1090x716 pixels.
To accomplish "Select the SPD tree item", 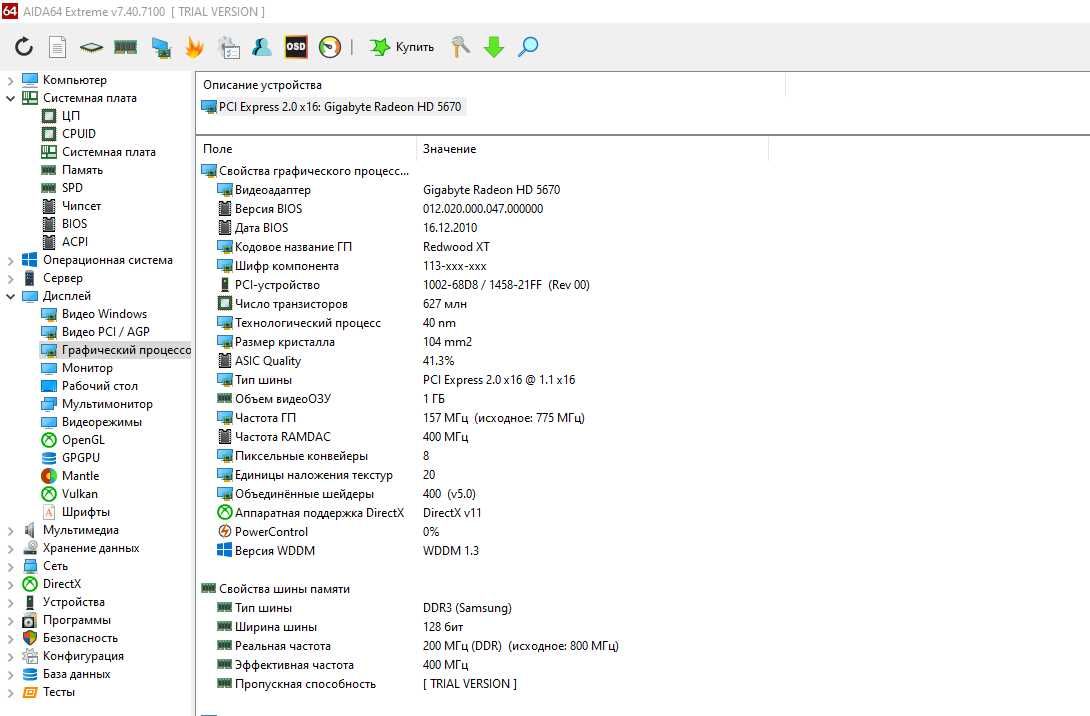I will coord(62,188).
